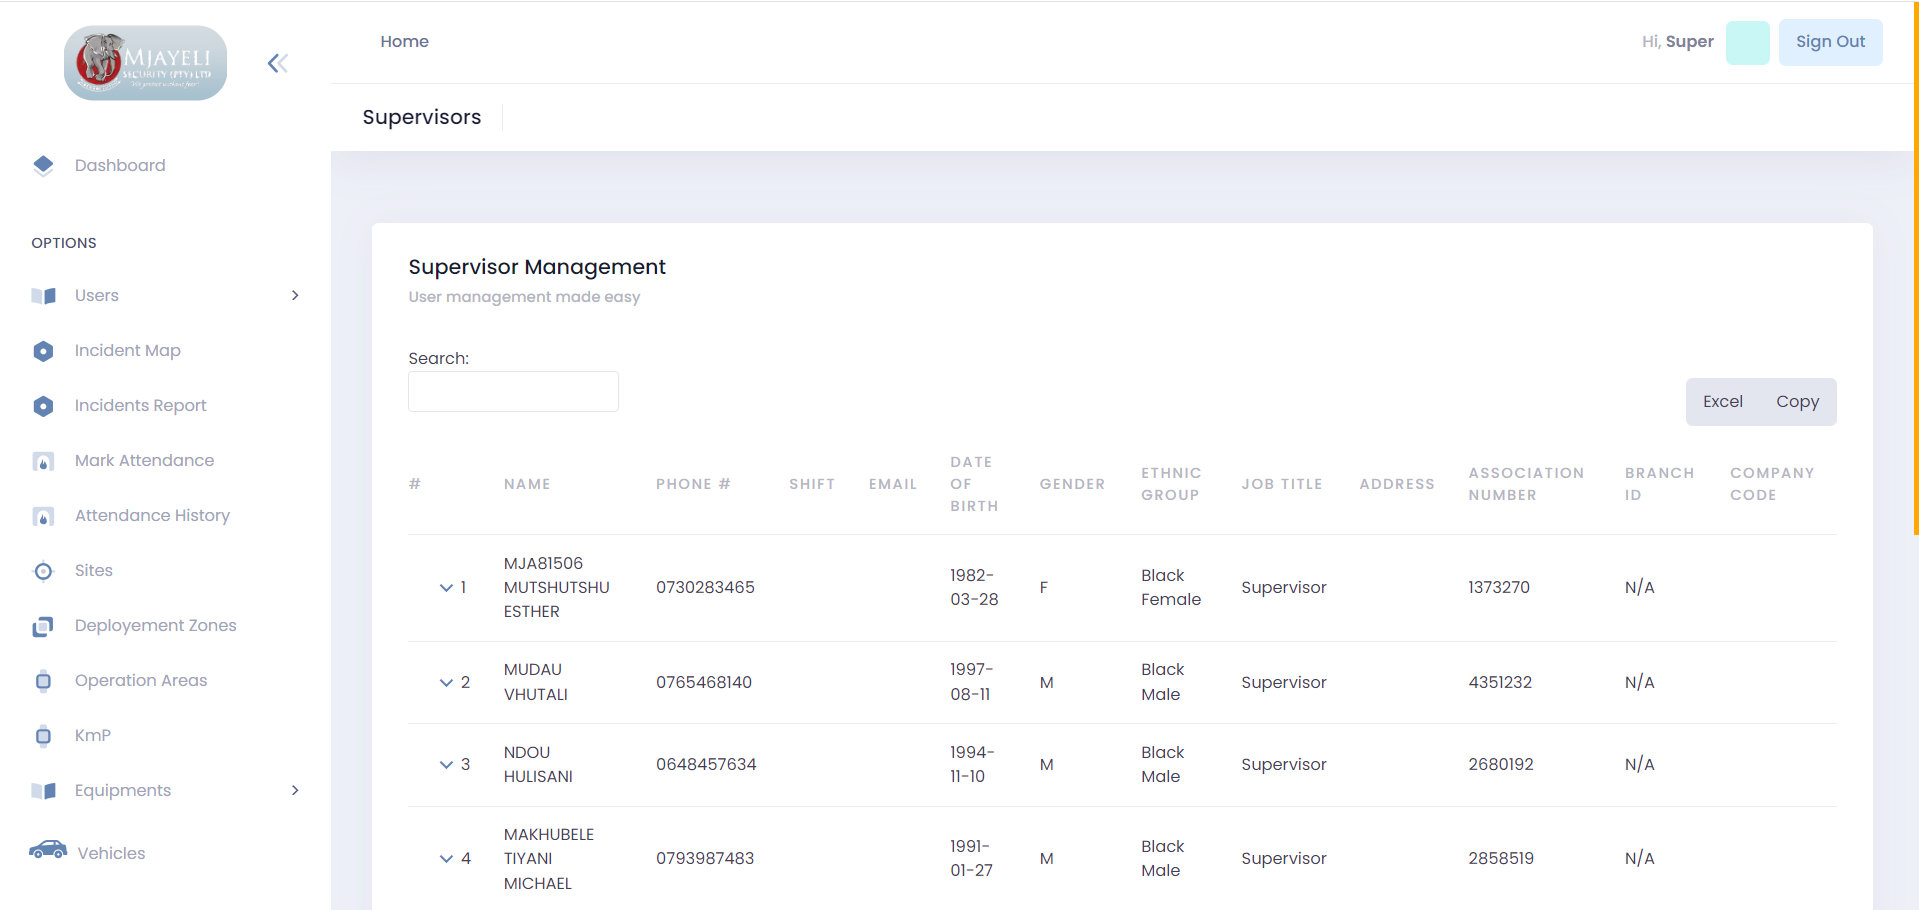Screen dimensions: 1919x910
Task: Collapse sidebar using double chevron icon
Action: click(278, 64)
